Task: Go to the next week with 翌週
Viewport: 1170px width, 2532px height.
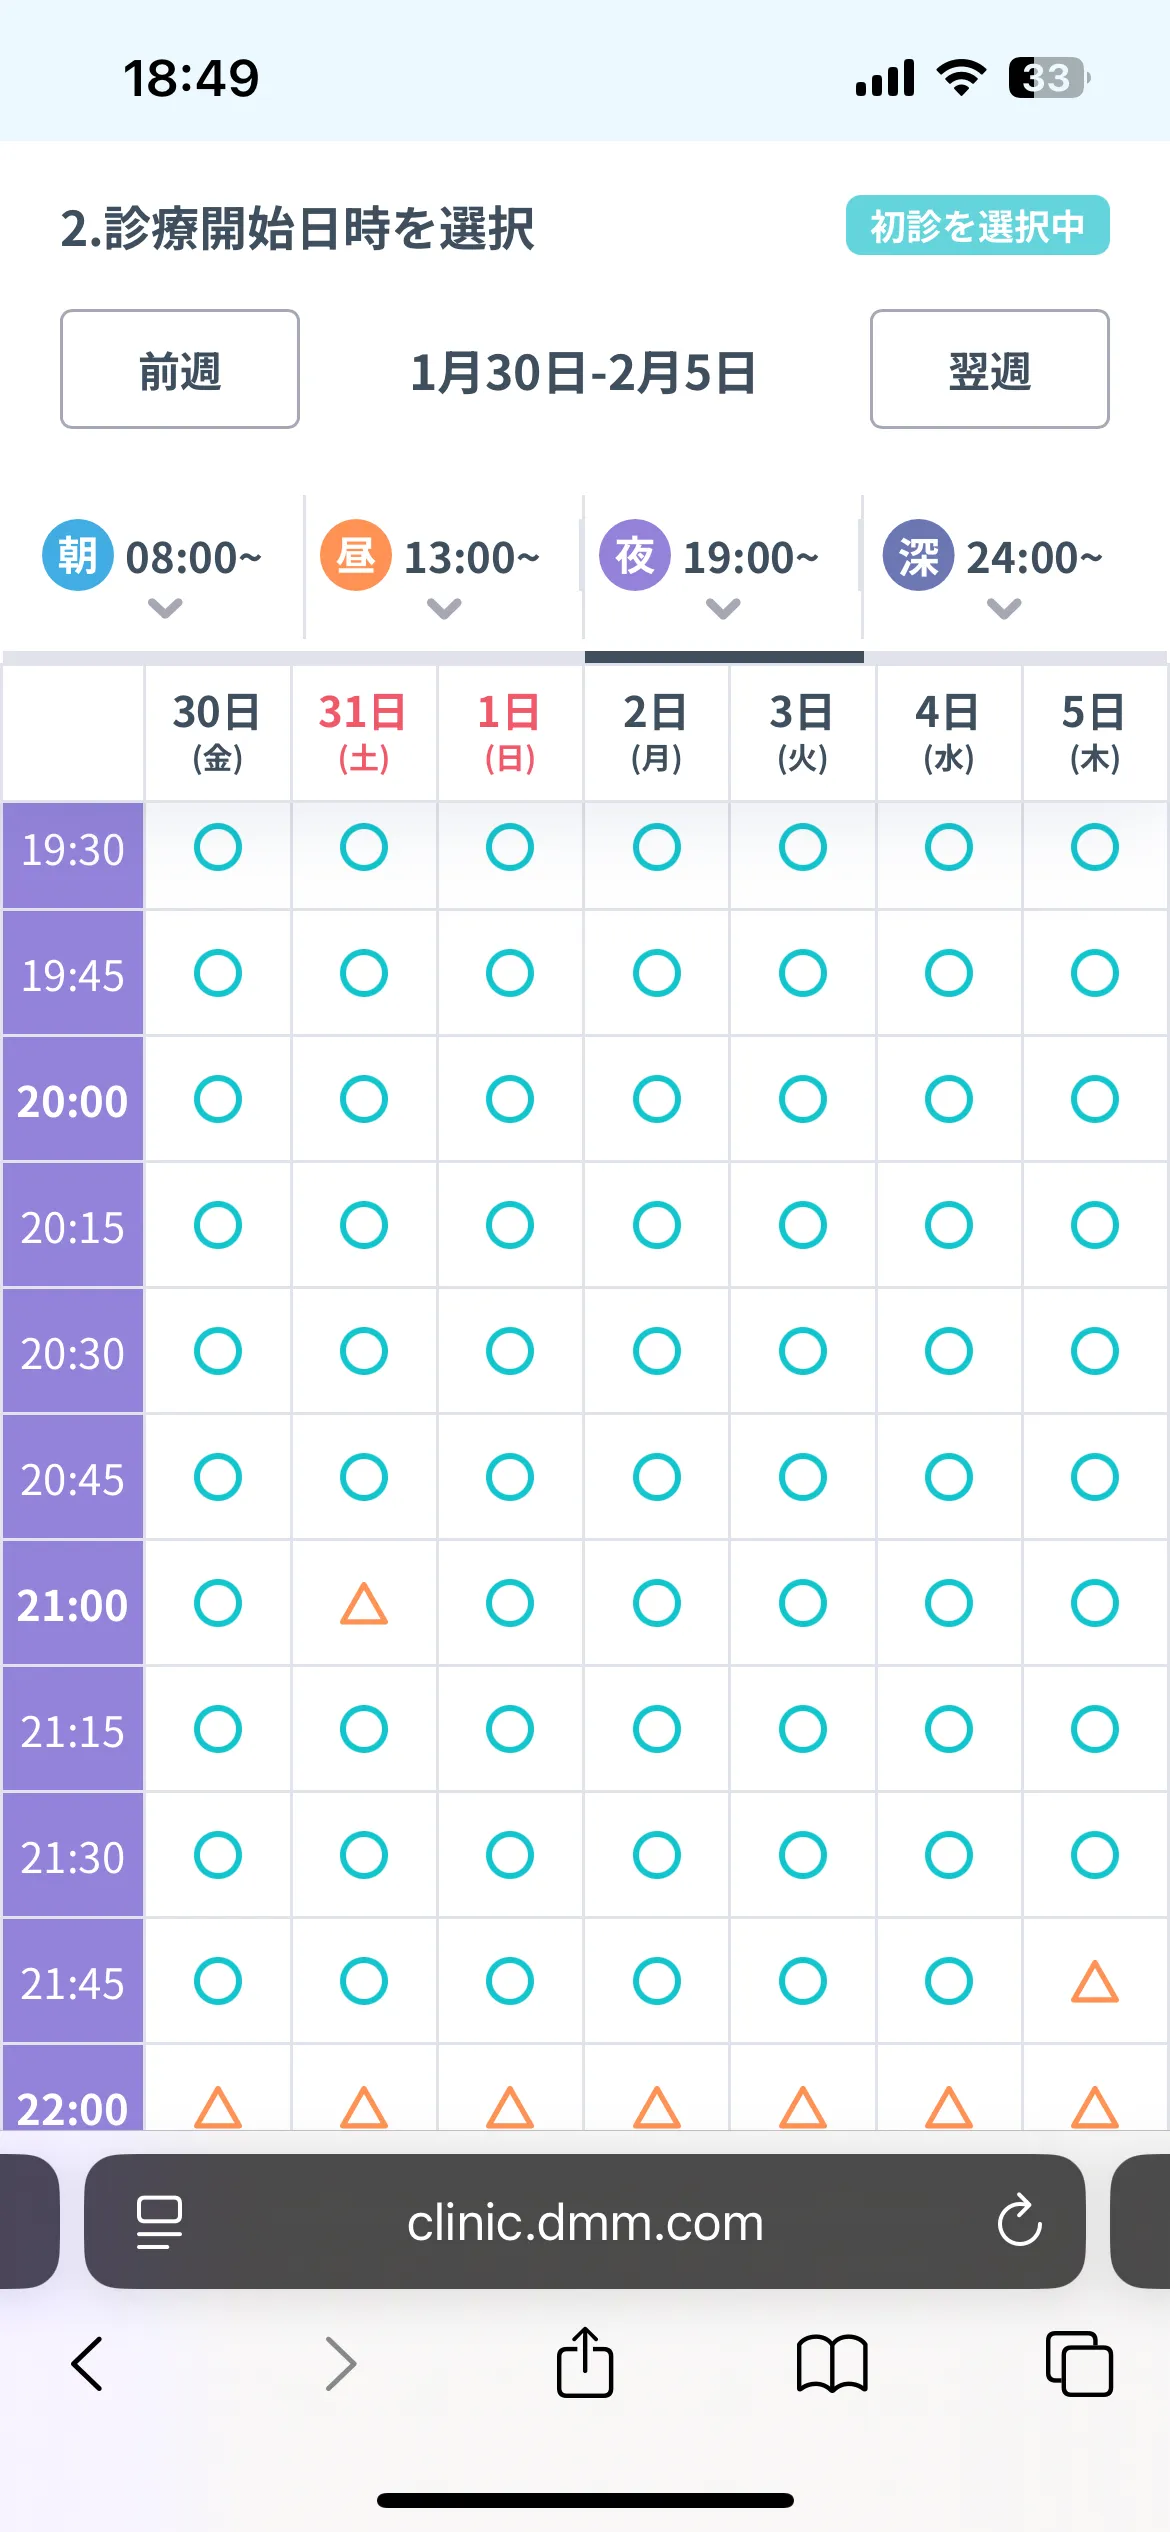Action: (989, 369)
